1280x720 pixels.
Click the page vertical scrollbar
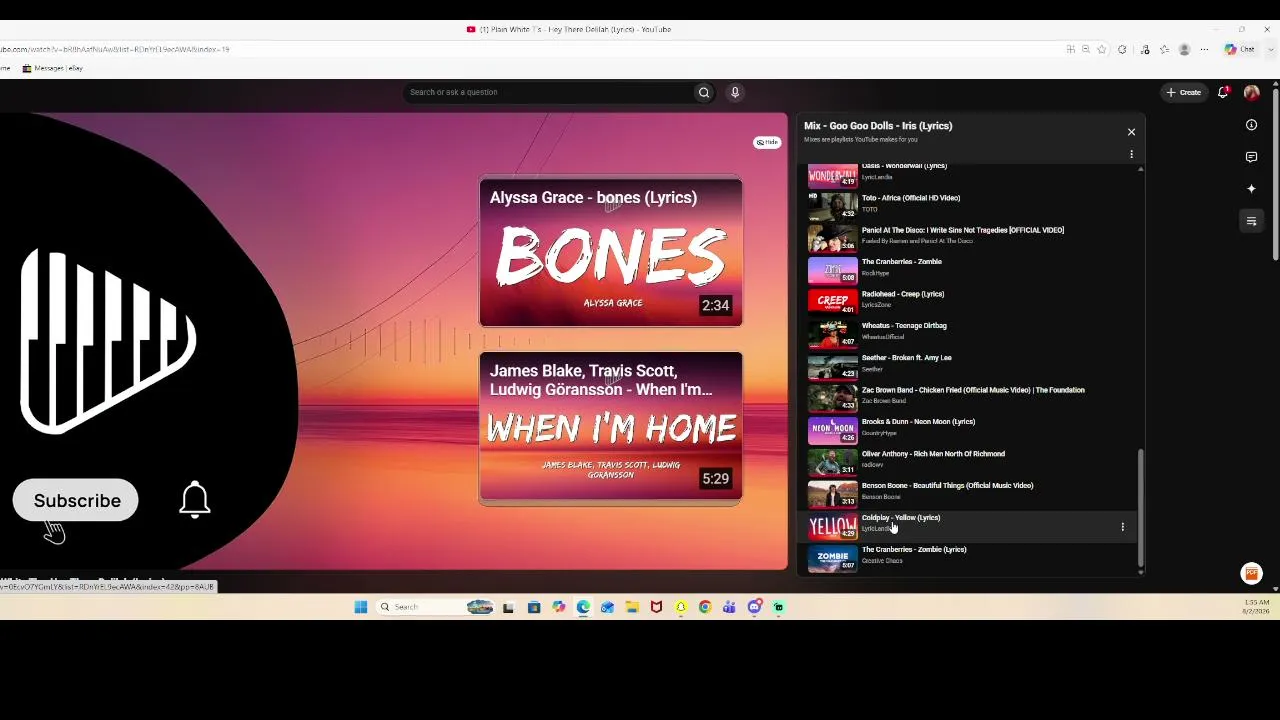pyautogui.click(x=1275, y=175)
